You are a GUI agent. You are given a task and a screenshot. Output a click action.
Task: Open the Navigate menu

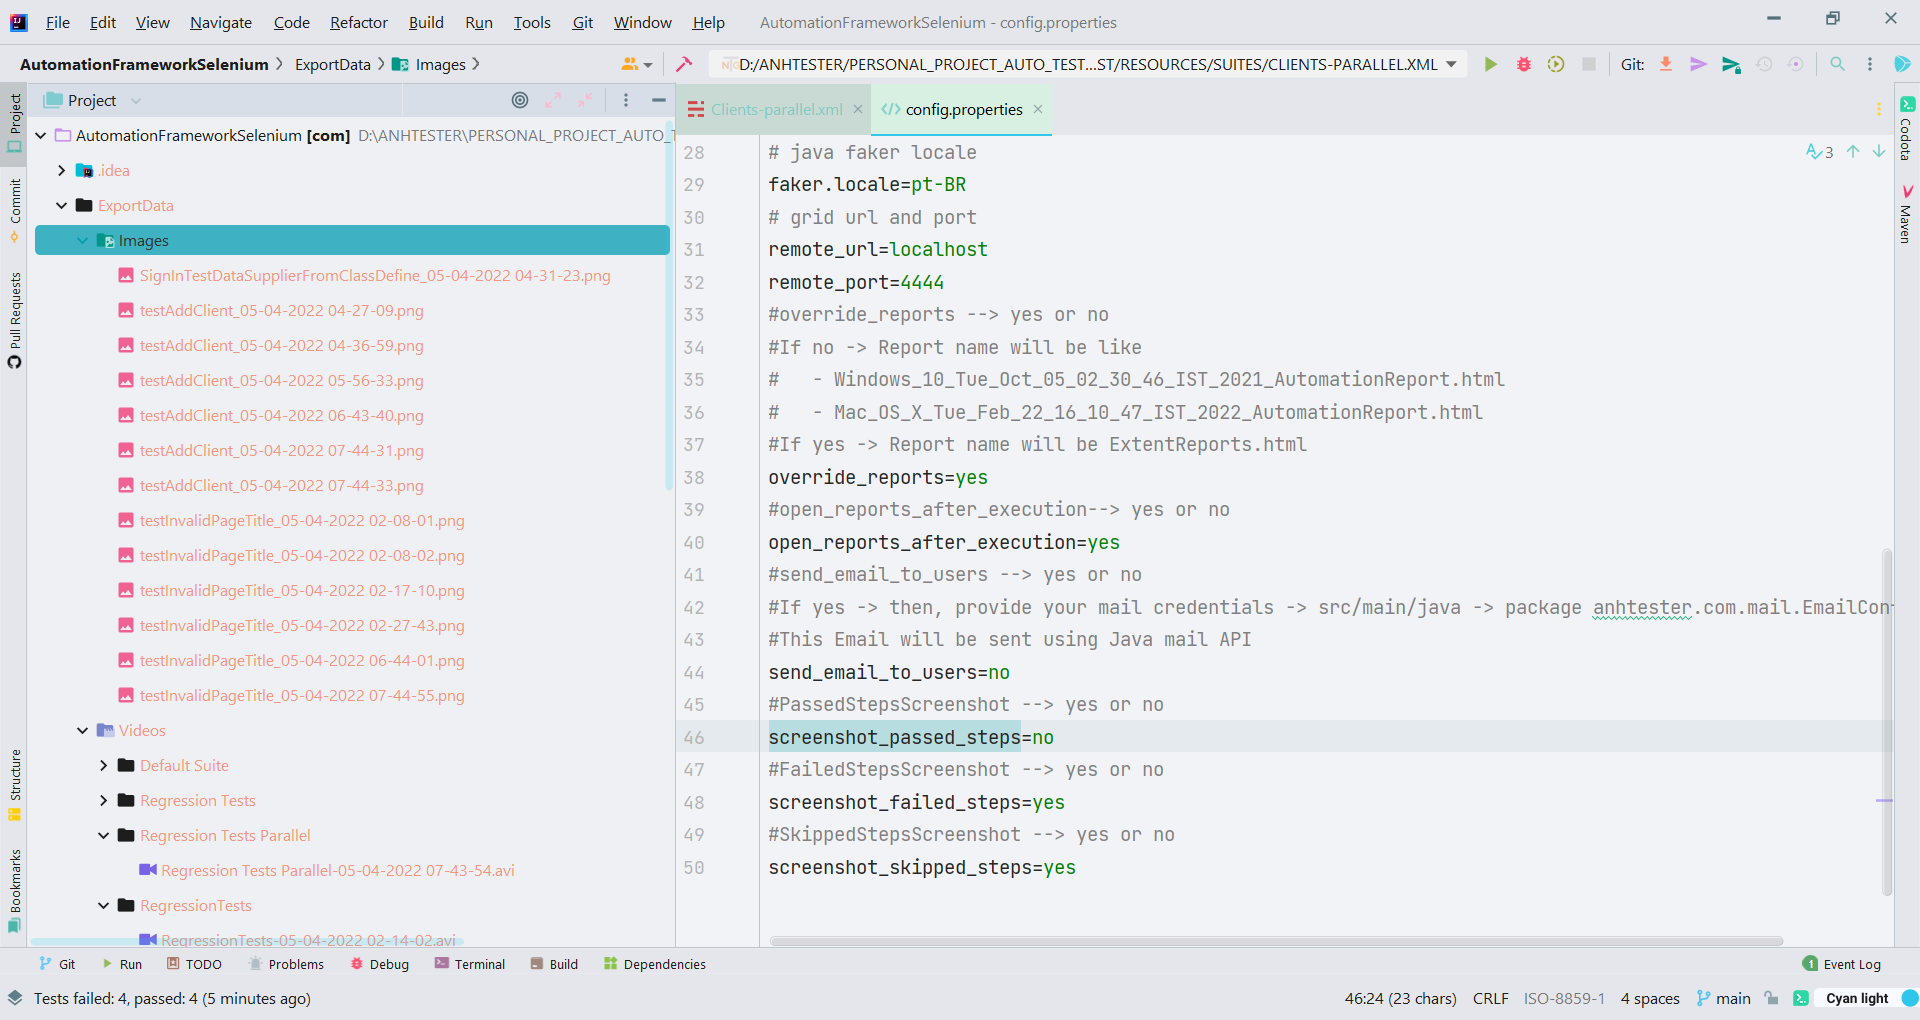(221, 22)
